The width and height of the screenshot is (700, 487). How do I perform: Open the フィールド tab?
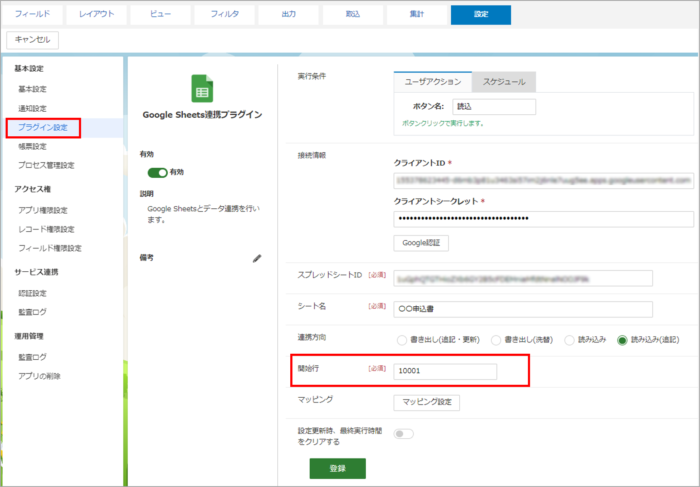click(x=32, y=14)
